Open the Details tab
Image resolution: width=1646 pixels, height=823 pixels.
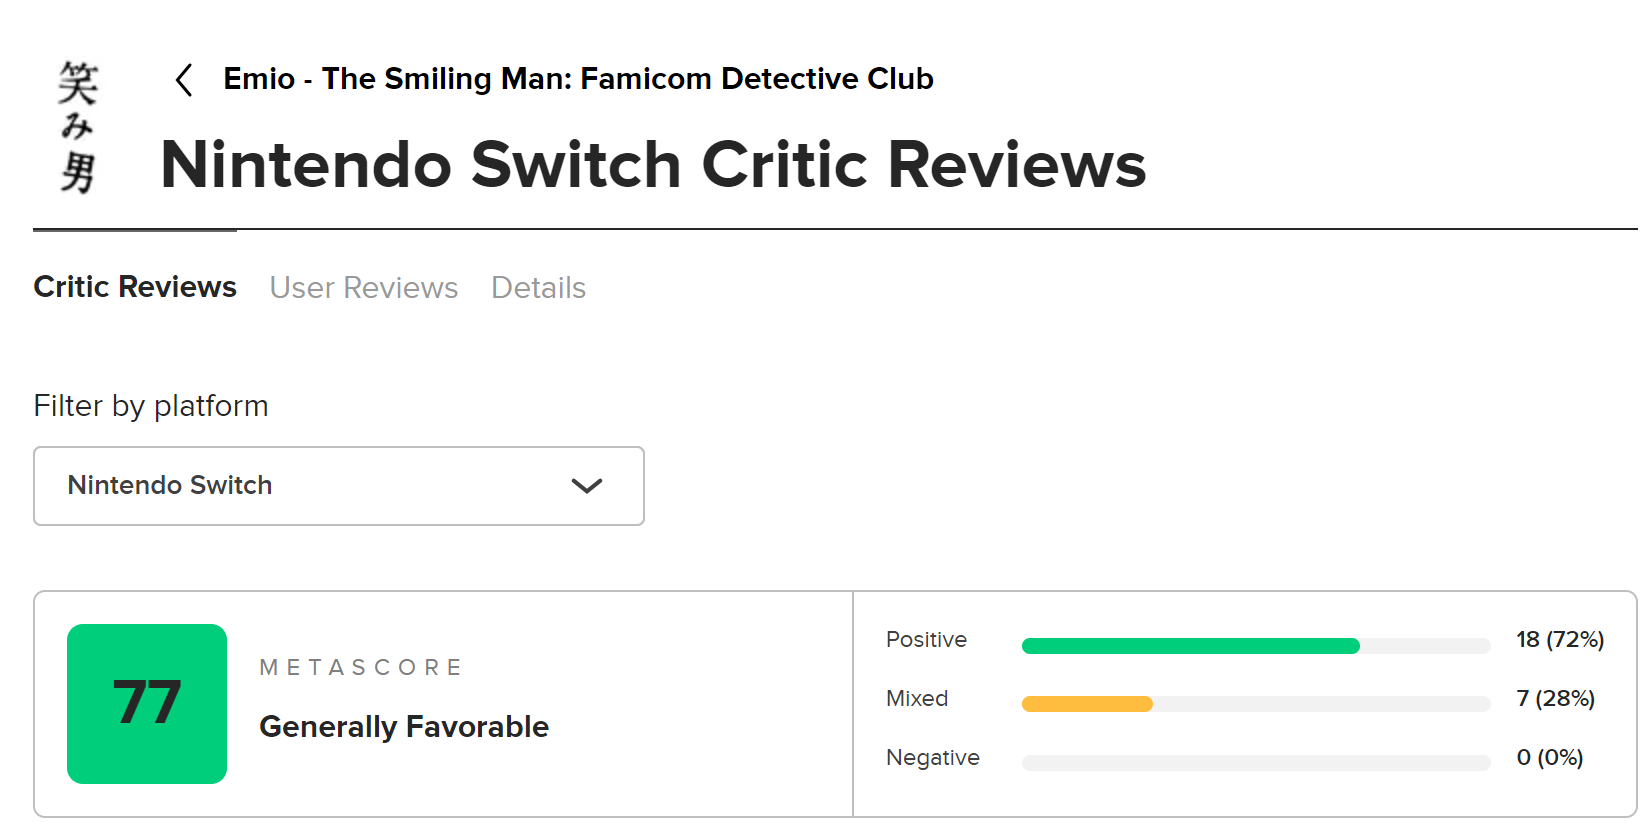[538, 288]
